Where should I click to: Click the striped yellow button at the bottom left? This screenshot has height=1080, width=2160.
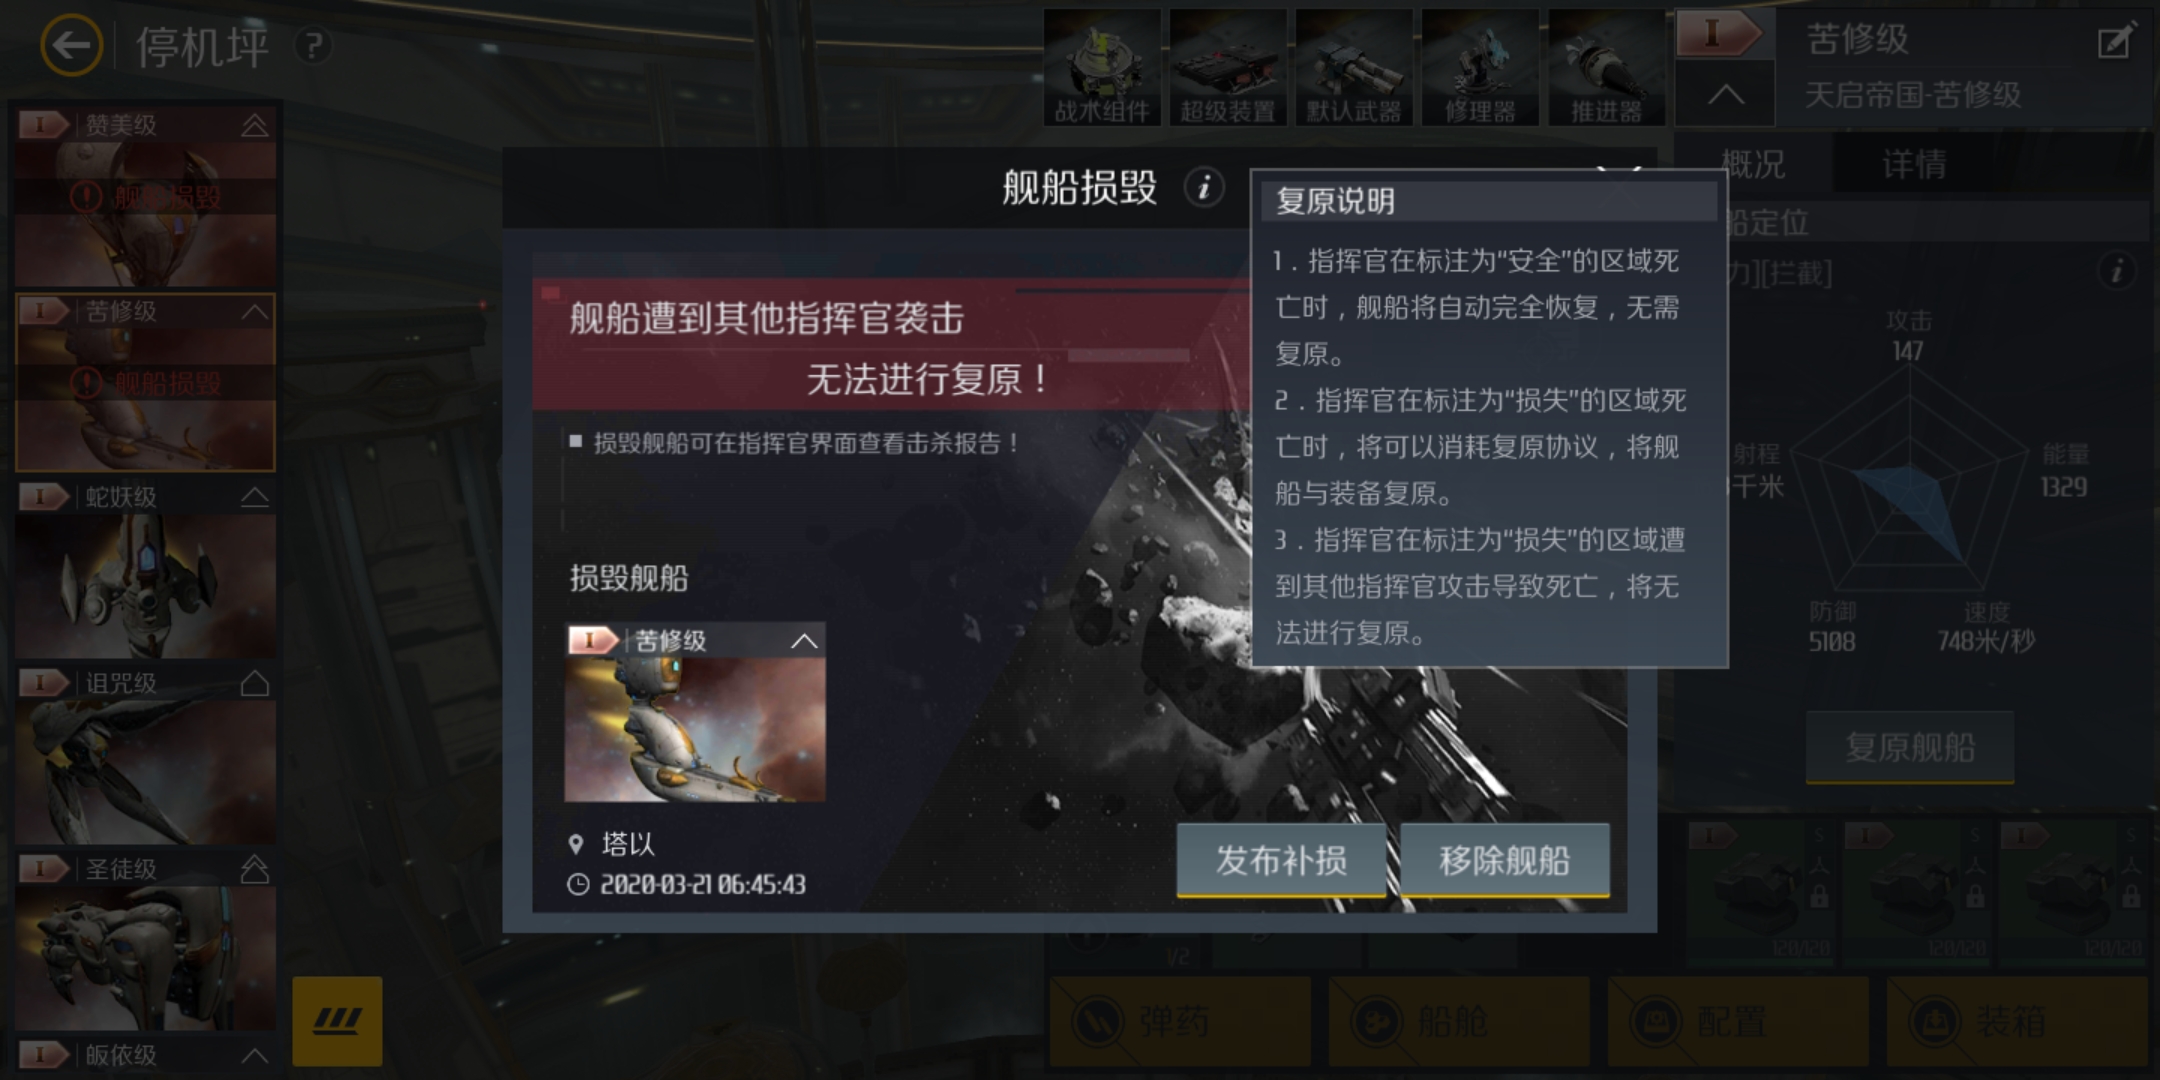click(x=337, y=1021)
